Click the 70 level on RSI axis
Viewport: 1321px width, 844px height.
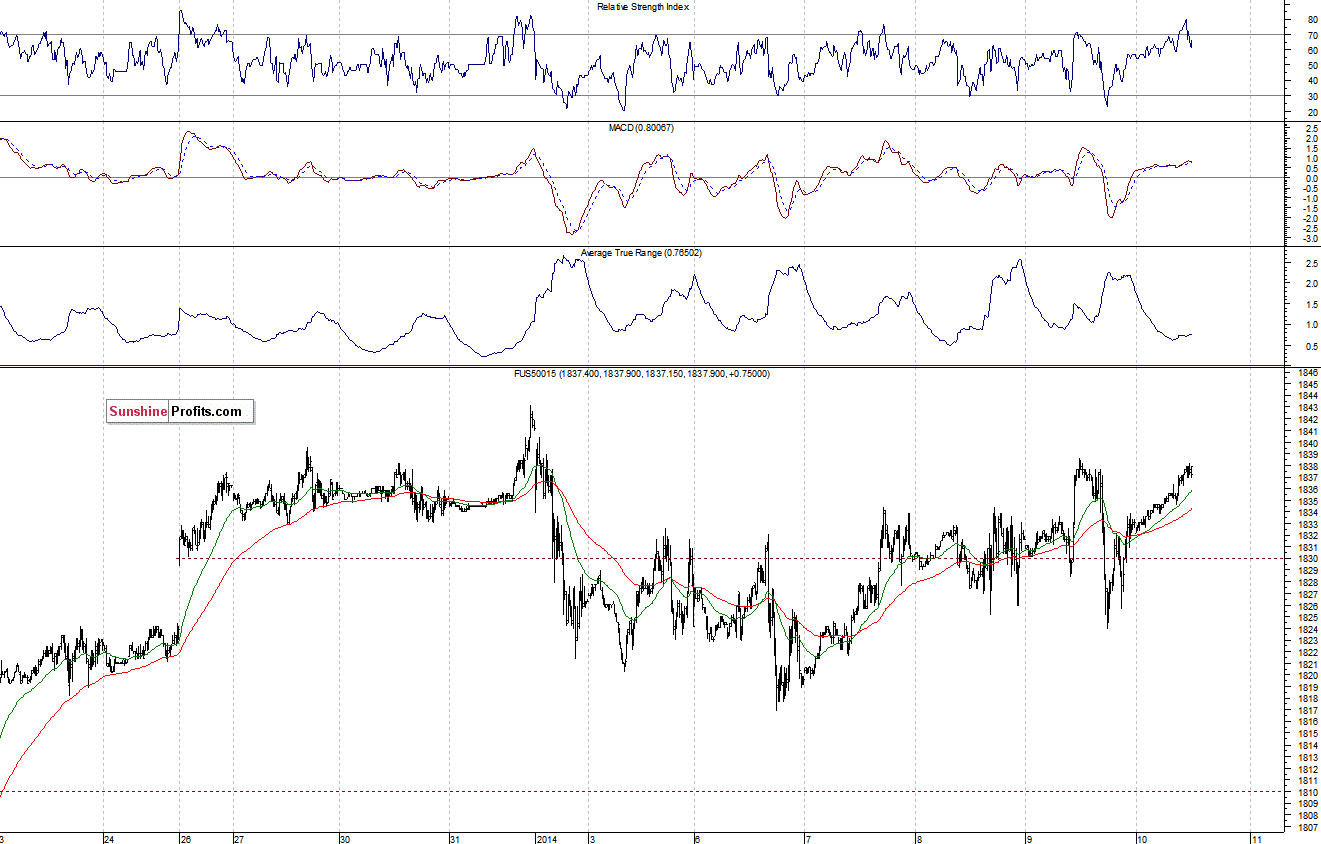(1312, 35)
